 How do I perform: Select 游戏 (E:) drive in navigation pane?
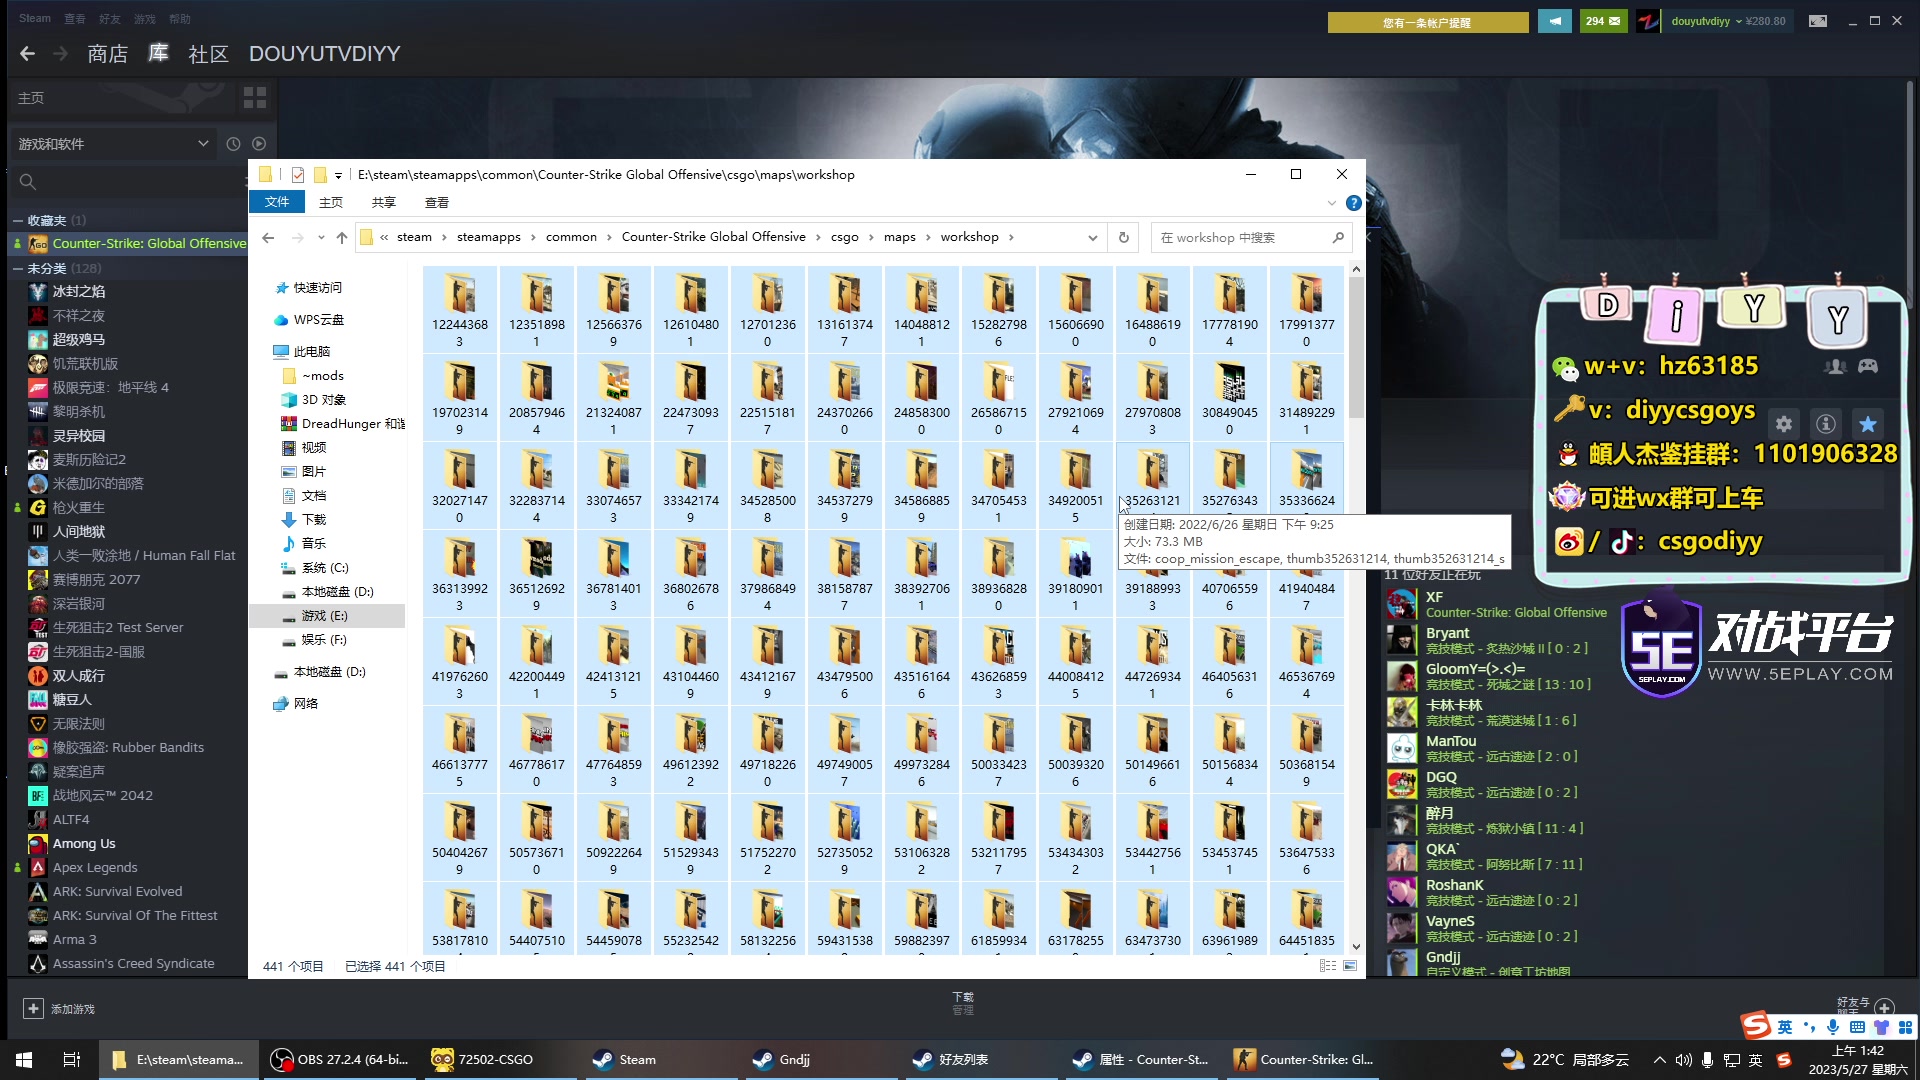[x=327, y=616]
